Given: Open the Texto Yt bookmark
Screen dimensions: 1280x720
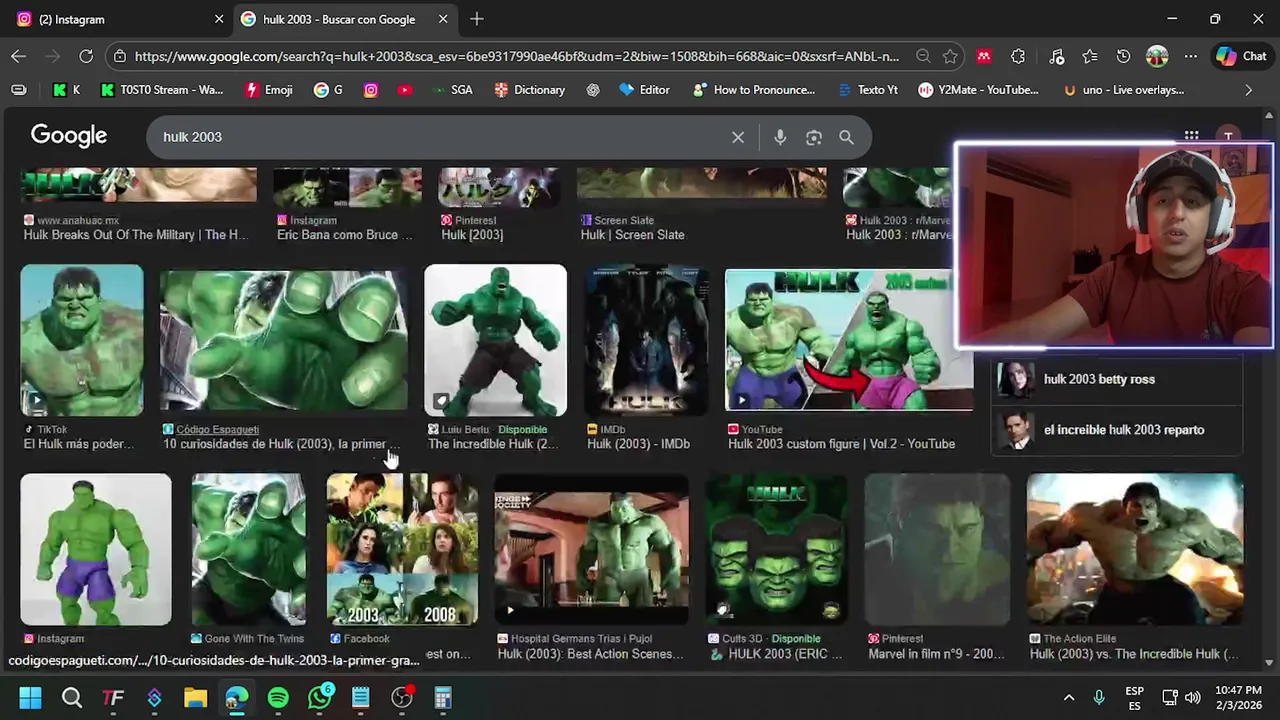Looking at the screenshot, I should pos(867,90).
